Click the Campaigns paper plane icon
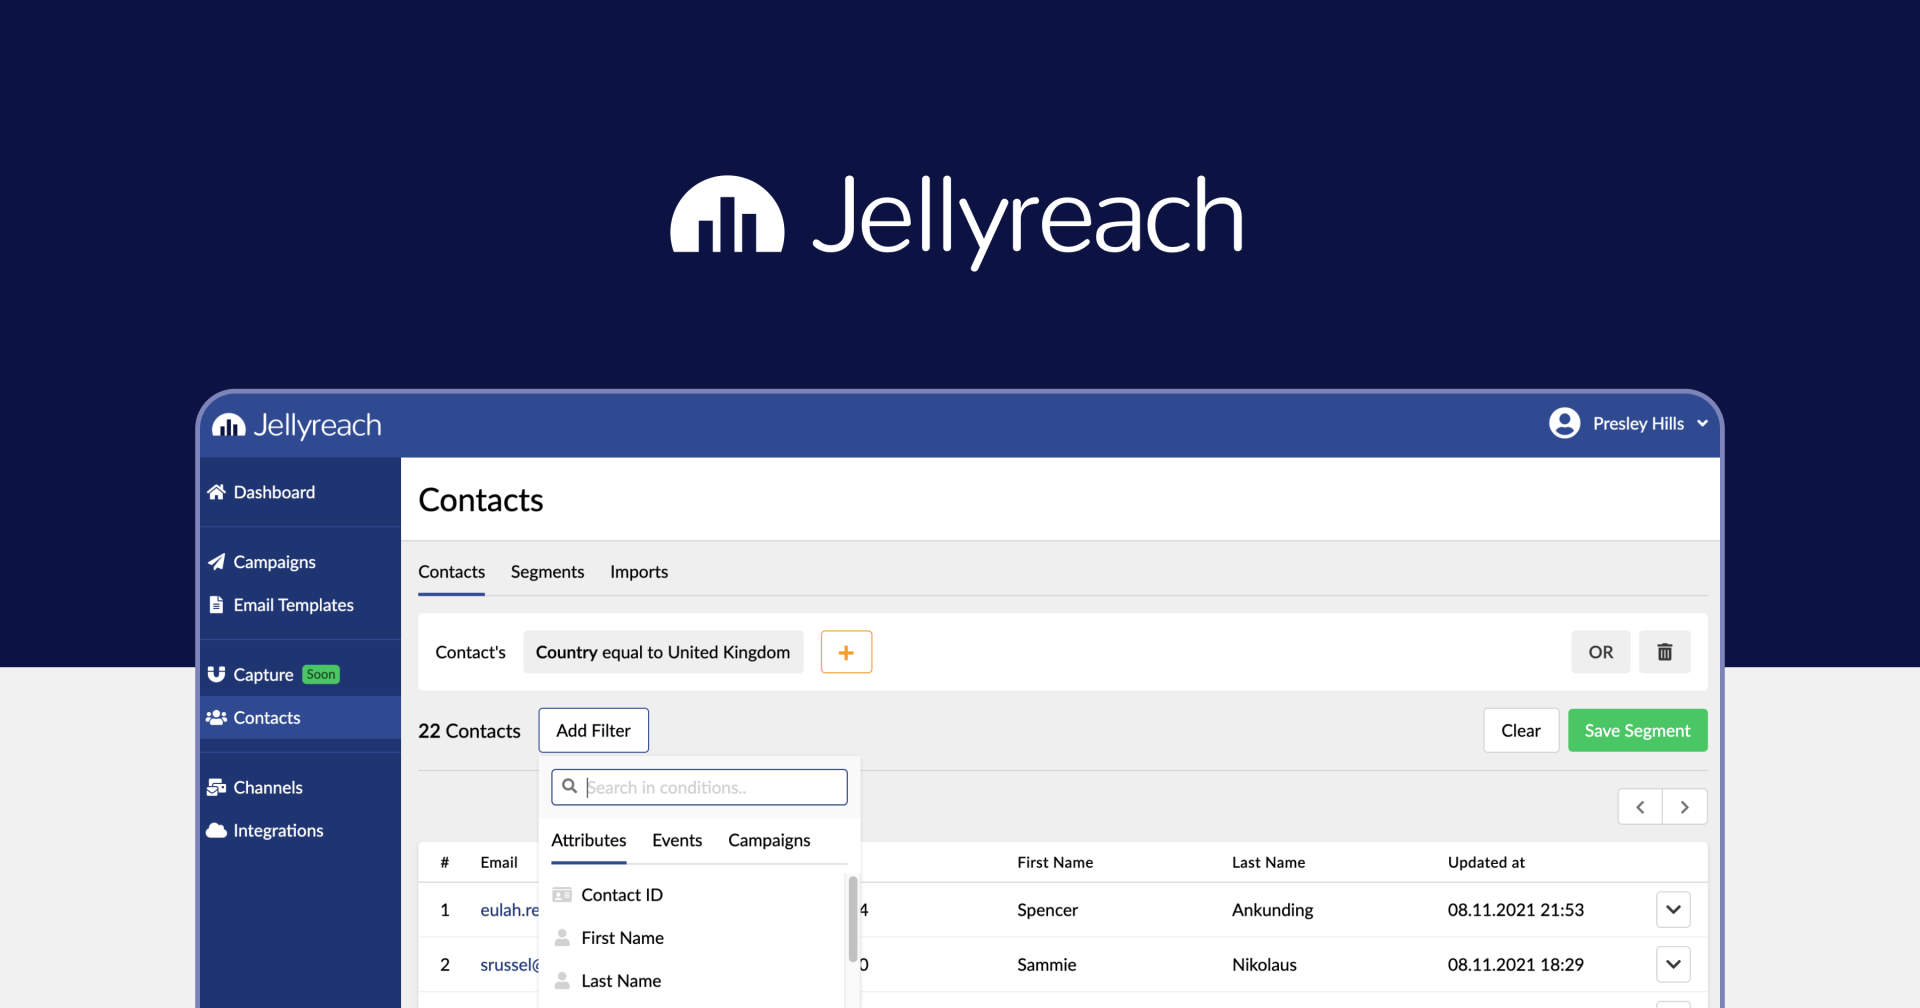Image resolution: width=1920 pixels, height=1008 pixels. 216,562
